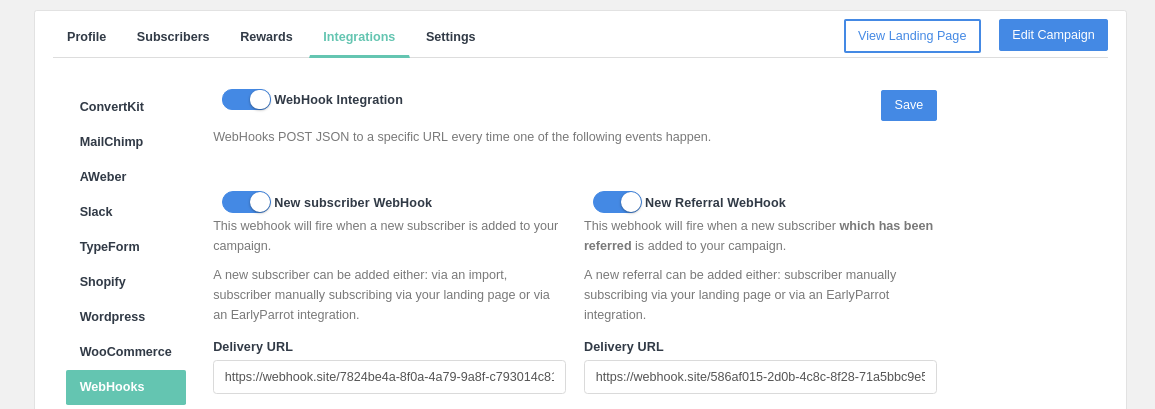Click the Edit Campaign button
The width and height of the screenshot is (1155, 409).
1053,35
